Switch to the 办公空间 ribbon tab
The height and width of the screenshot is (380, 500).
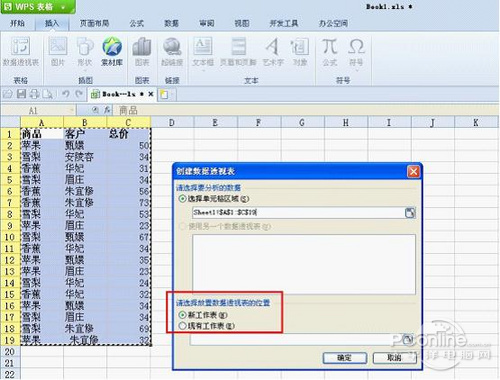click(x=333, y=23)
